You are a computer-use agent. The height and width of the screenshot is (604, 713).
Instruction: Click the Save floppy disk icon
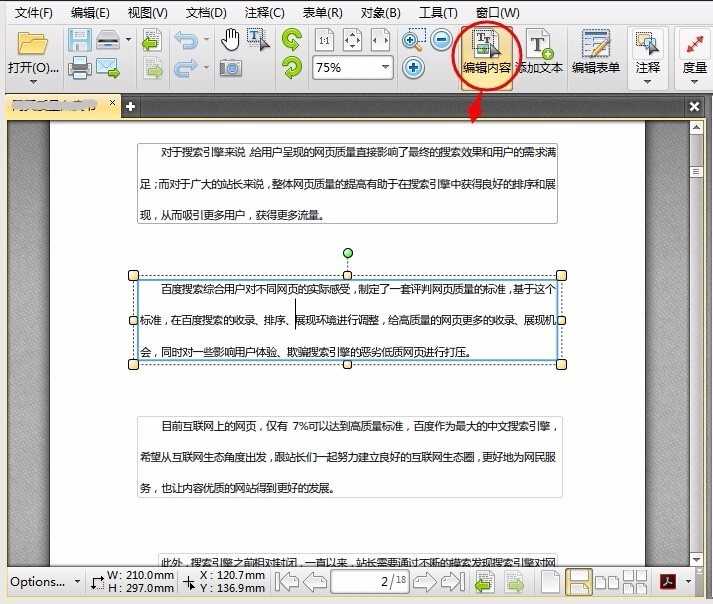coord(79,40)
